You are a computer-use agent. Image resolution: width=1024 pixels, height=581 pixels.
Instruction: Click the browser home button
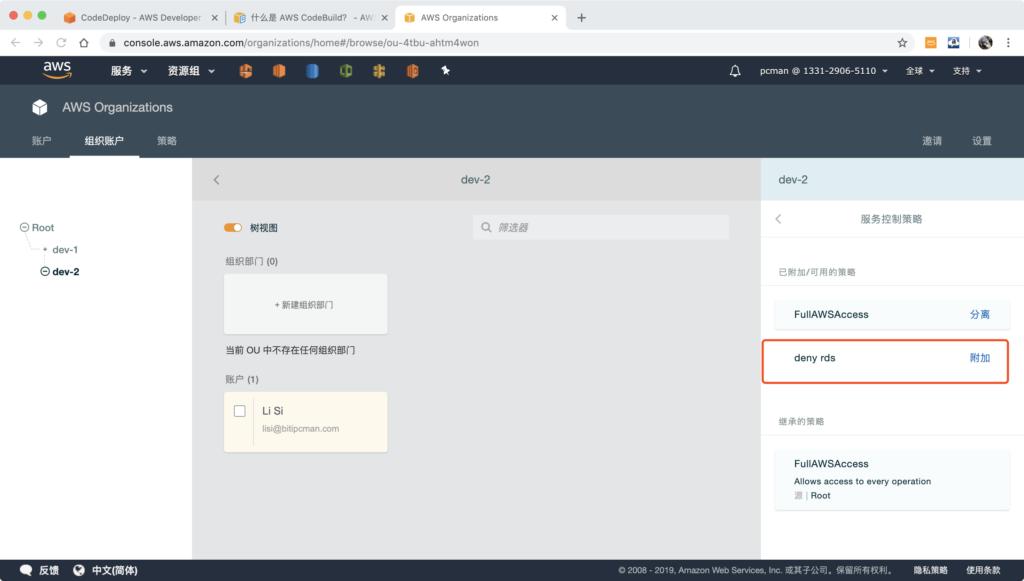pos(84,42)
